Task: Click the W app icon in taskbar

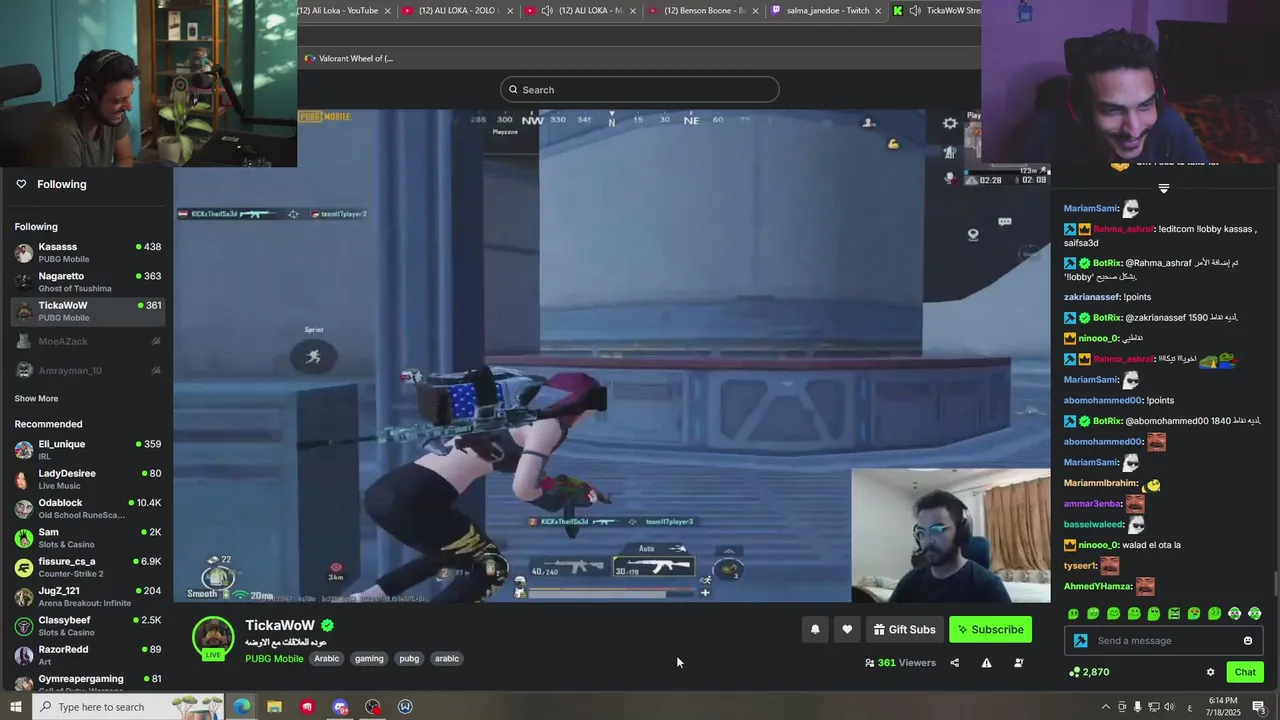Action: (405, 707)
